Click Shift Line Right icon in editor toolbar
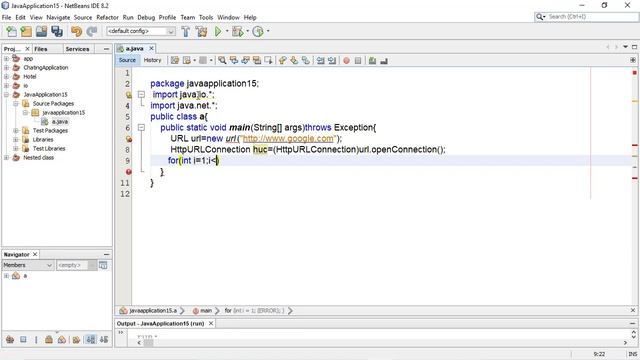The height and width of the screenshot is (360, 640). coord(332,60)
